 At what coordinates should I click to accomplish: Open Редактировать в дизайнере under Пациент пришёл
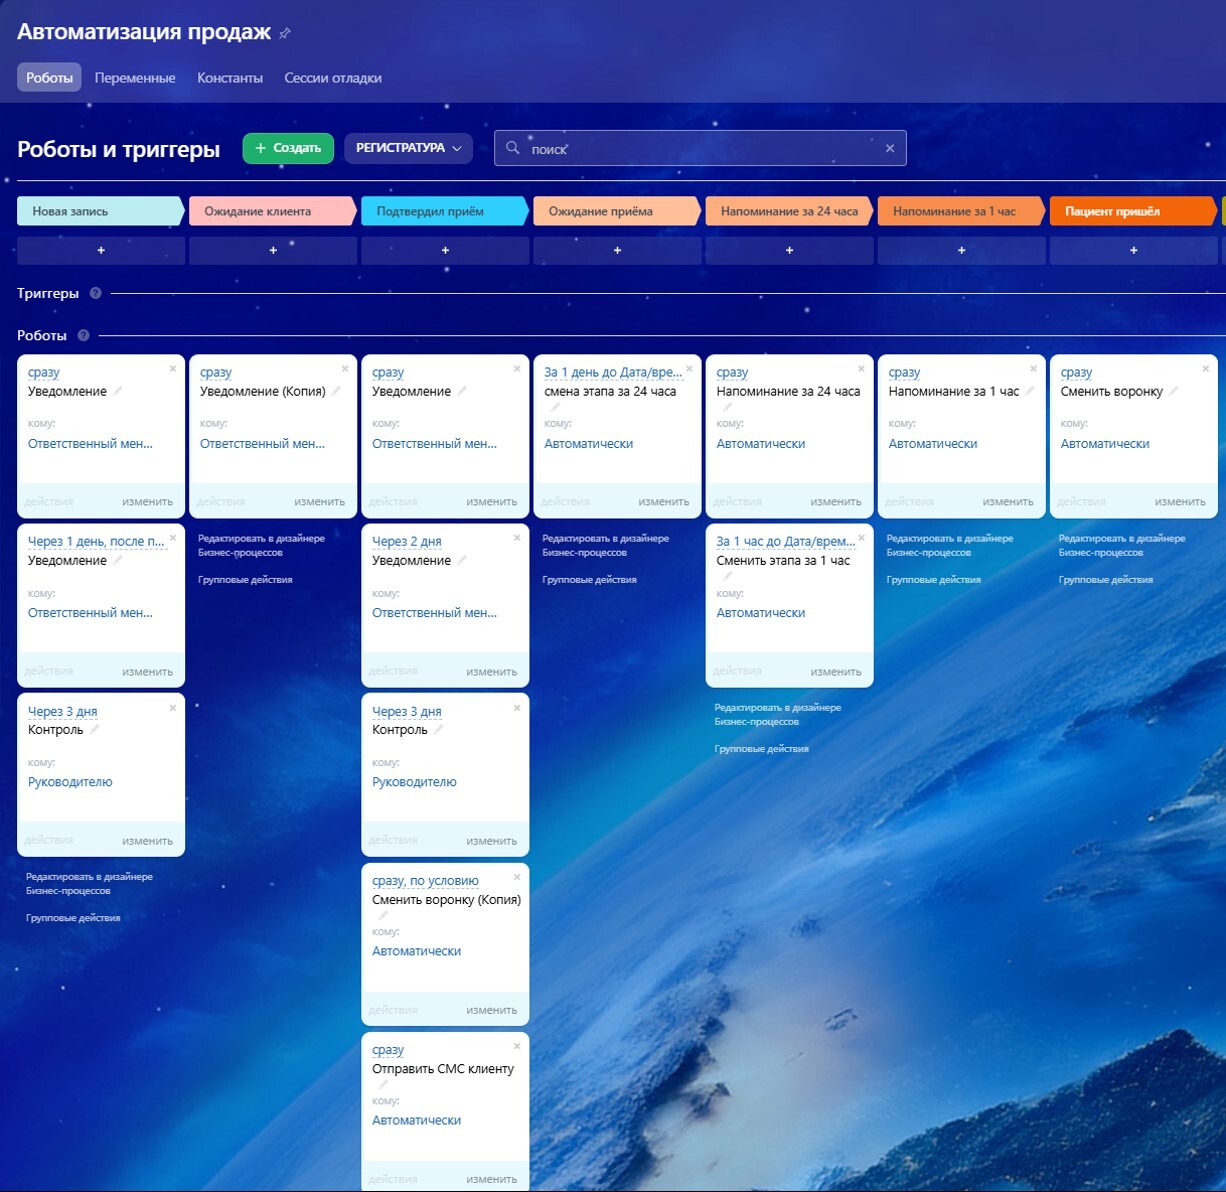click(1122, 545)
